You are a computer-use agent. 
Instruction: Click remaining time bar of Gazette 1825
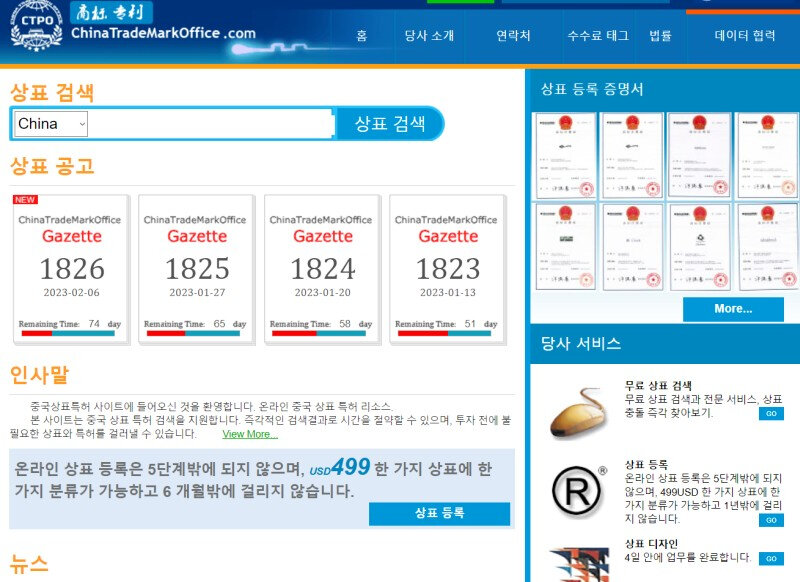click(x=193, y=334)
